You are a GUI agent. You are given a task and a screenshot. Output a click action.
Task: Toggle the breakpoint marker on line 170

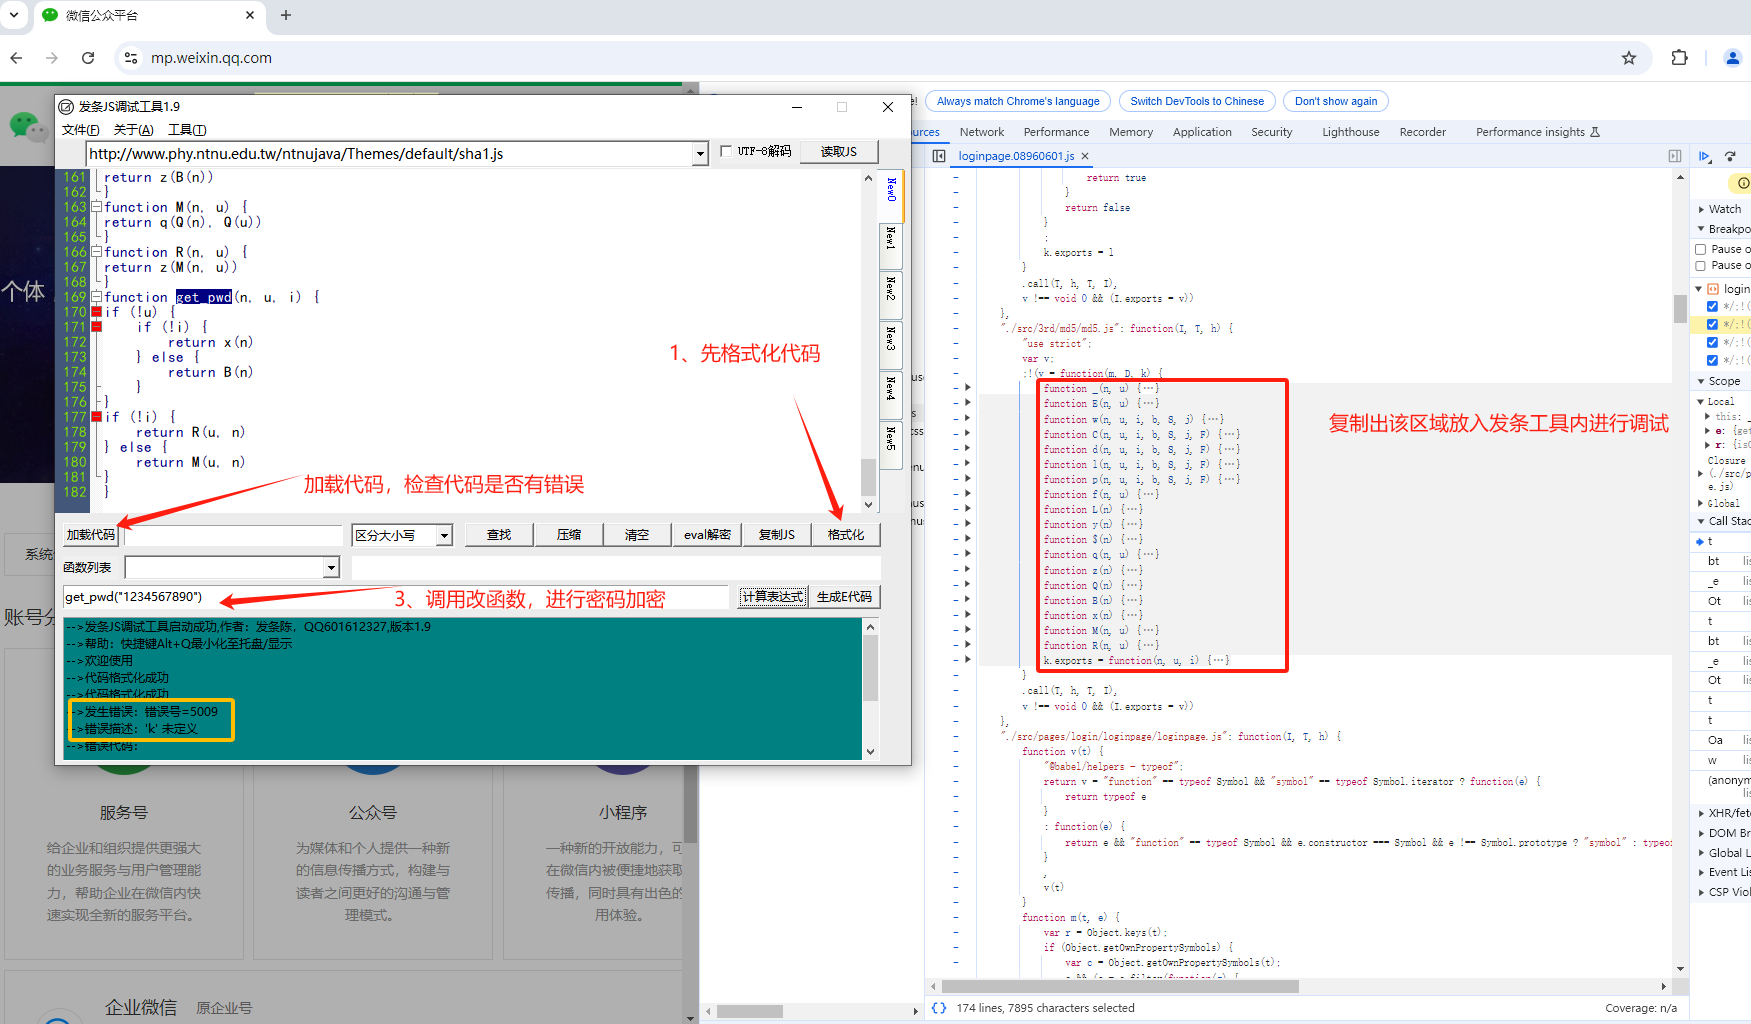[x=97, y=312]
